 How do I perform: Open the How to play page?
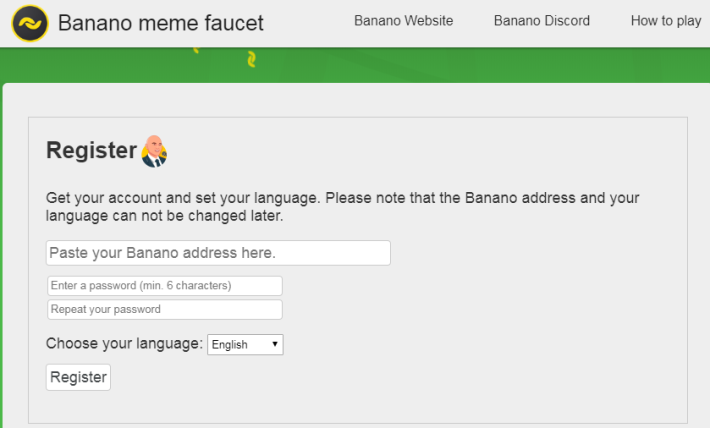click(666, 21)
